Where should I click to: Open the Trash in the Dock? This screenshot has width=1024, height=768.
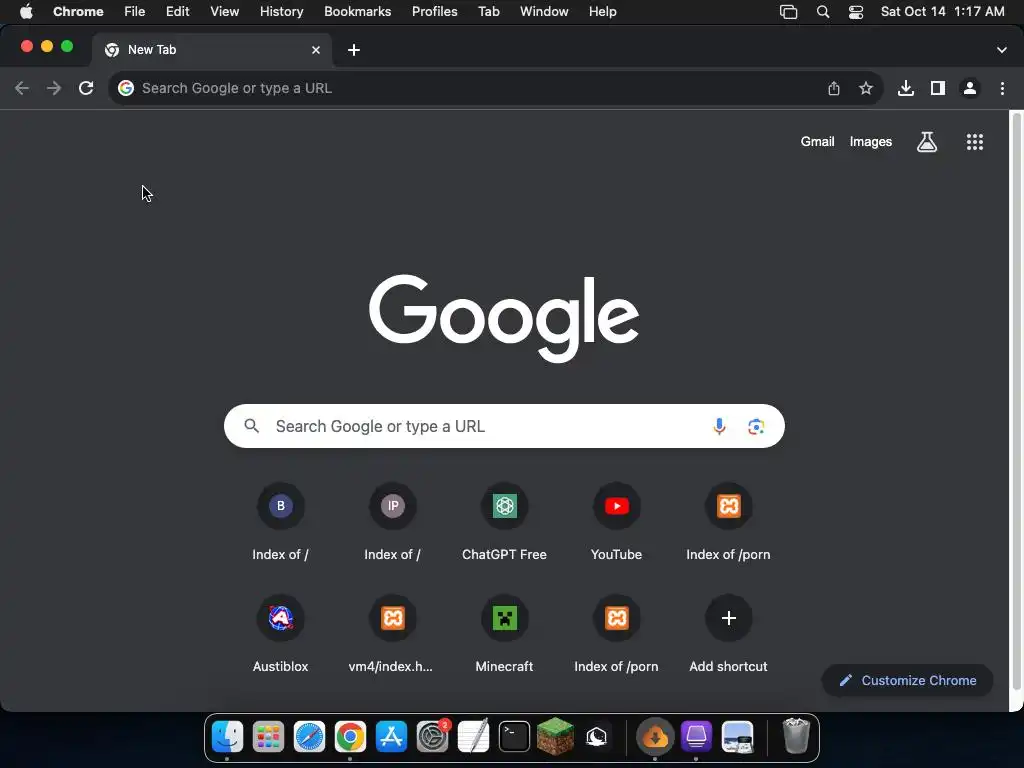(x=795, y=736)
